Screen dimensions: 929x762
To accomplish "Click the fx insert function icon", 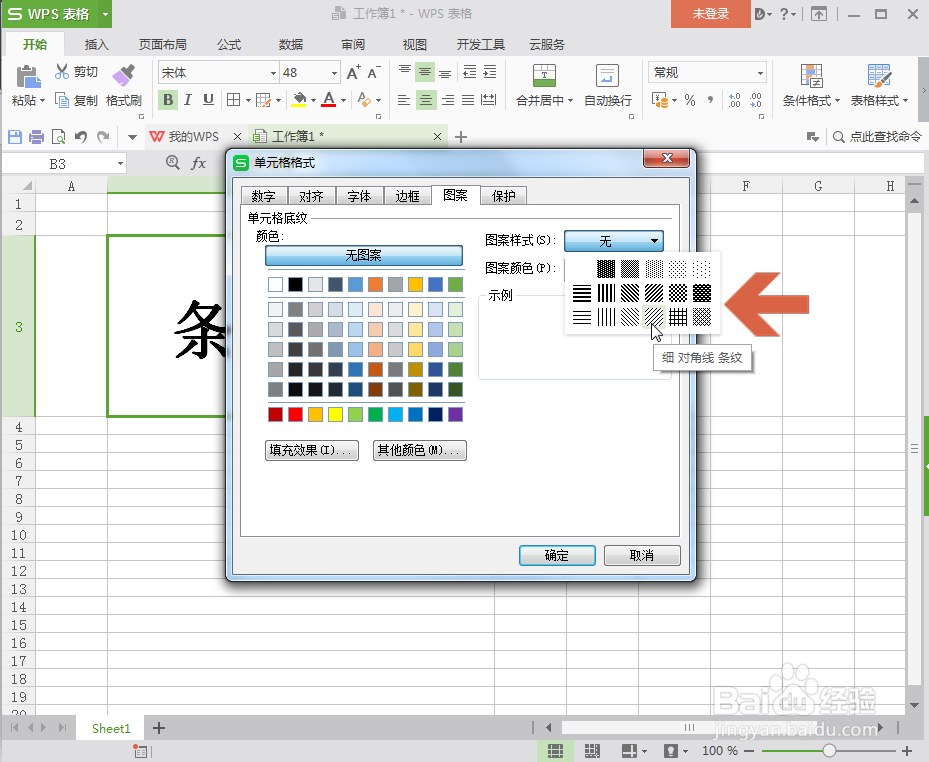I will pos(198,163).
